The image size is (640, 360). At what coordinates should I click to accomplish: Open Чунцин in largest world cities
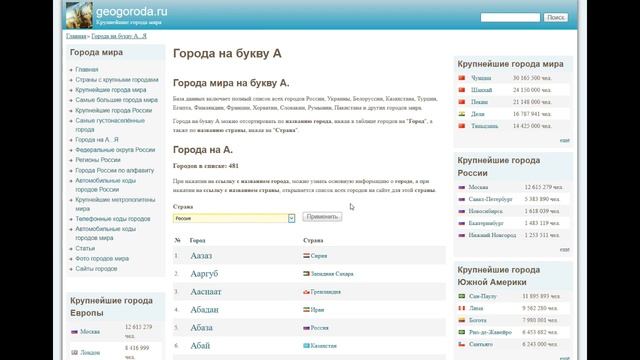(x=481, y=78)
